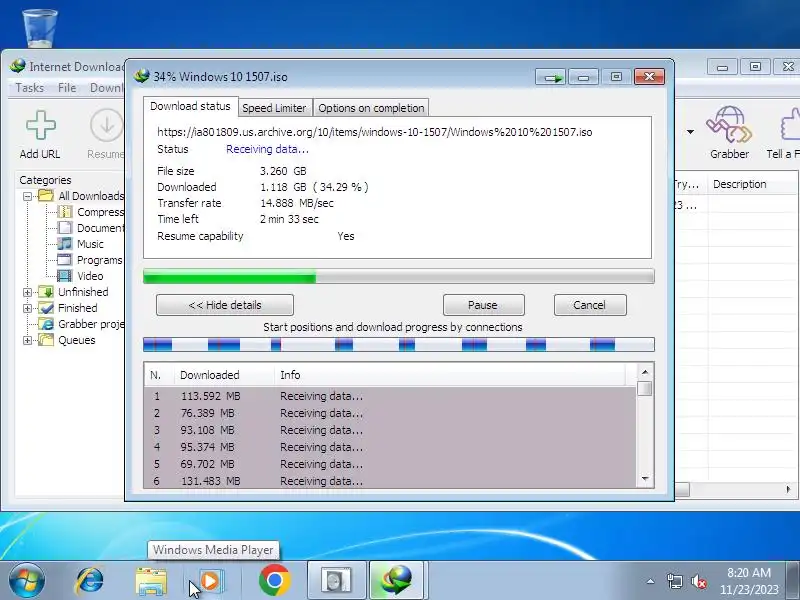This screenshot has width=800, height=600.
Task: Click the Info column header
Action: [x=450, y=375]
